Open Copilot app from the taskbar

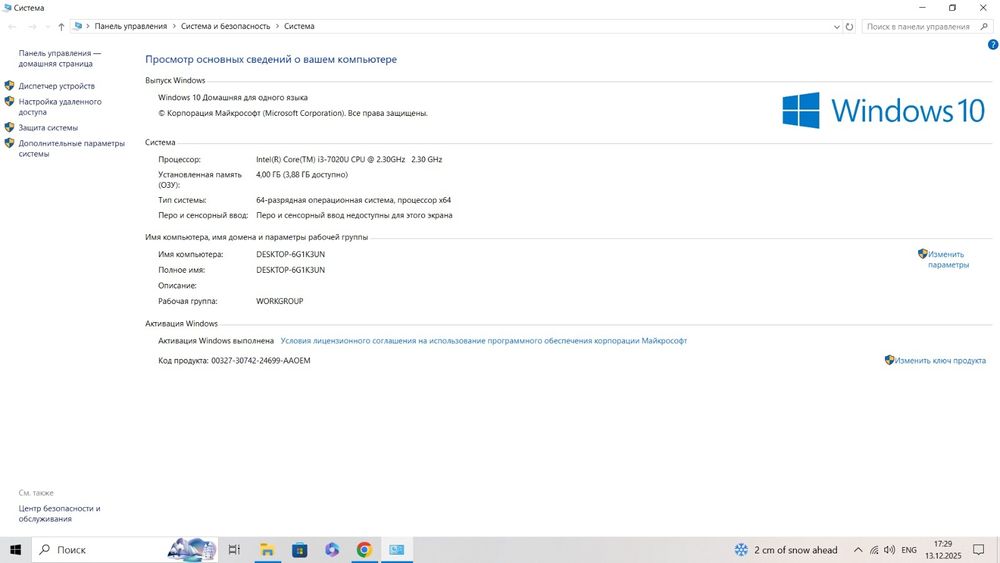(x=332, y=550)
